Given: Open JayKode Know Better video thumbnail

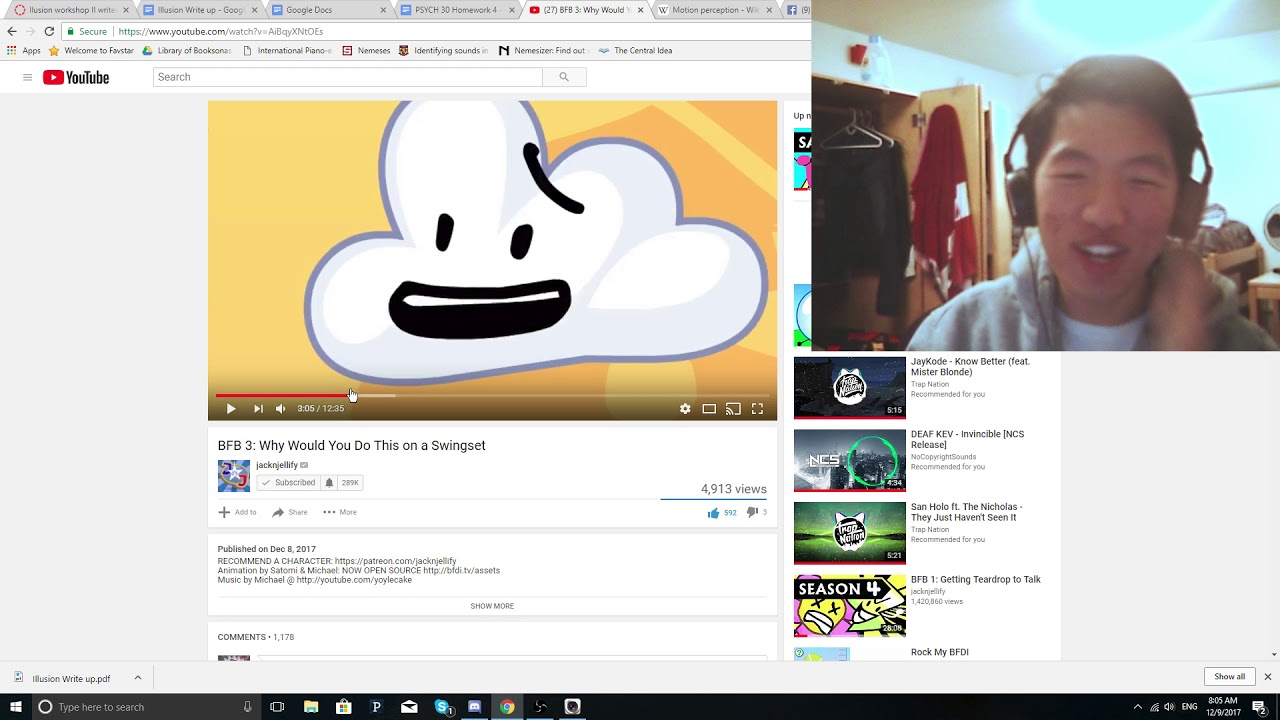Looking at the screenshot, I should [x=850, y=388].
